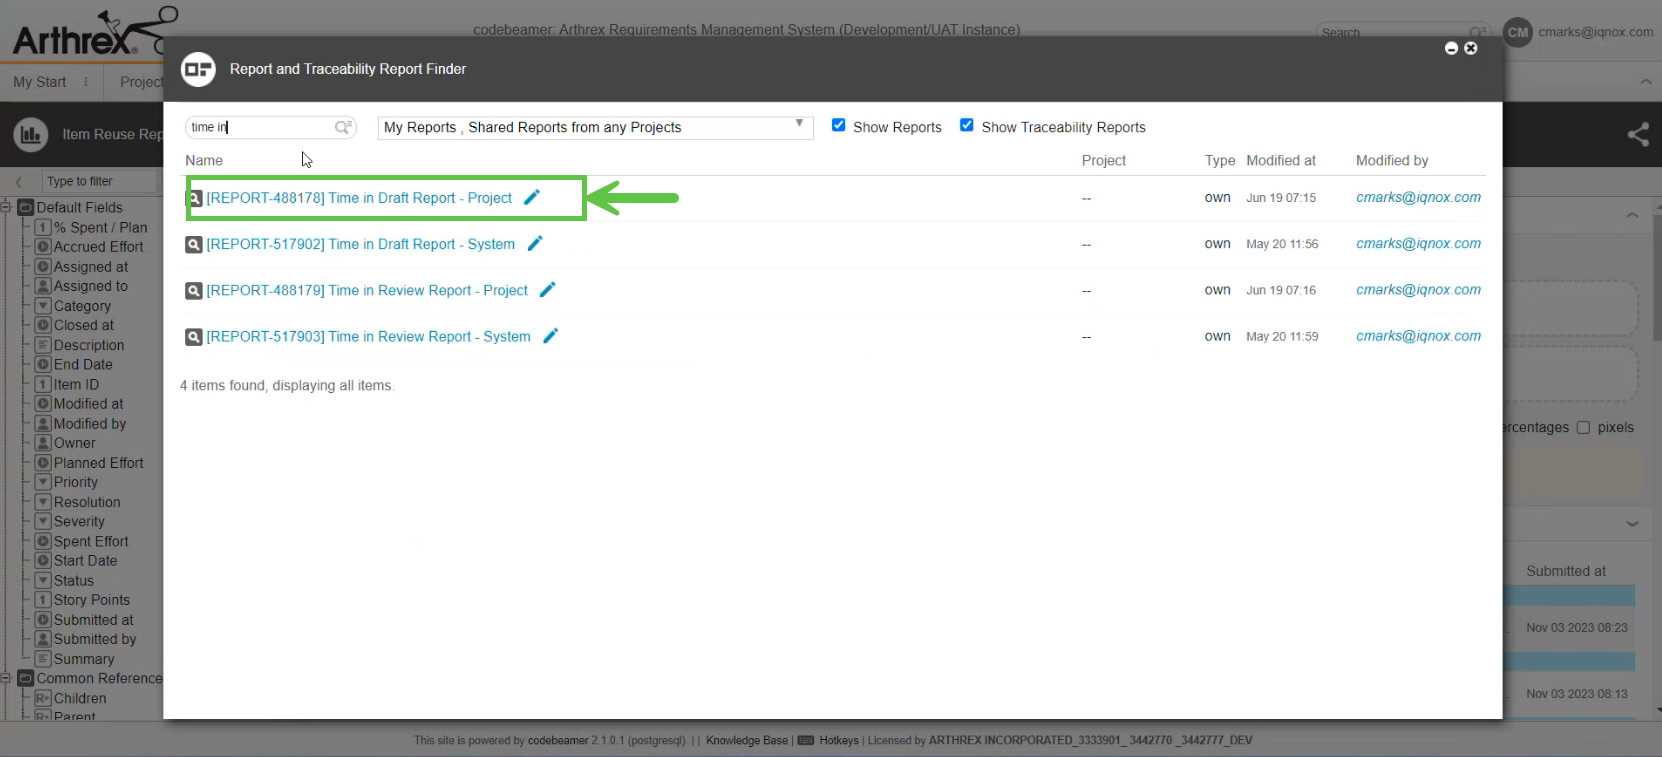Click pencil icon for Time in Review Report - Project

(547, 290)
